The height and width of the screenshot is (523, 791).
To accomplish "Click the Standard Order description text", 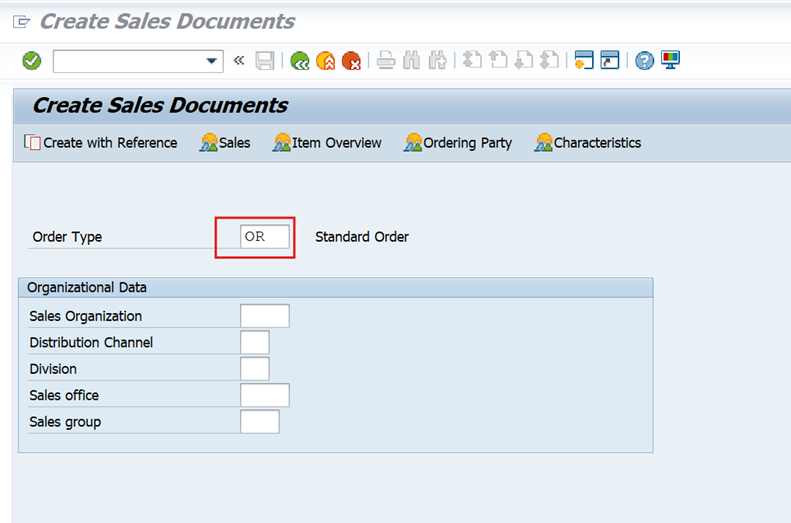I will point(362,237).
